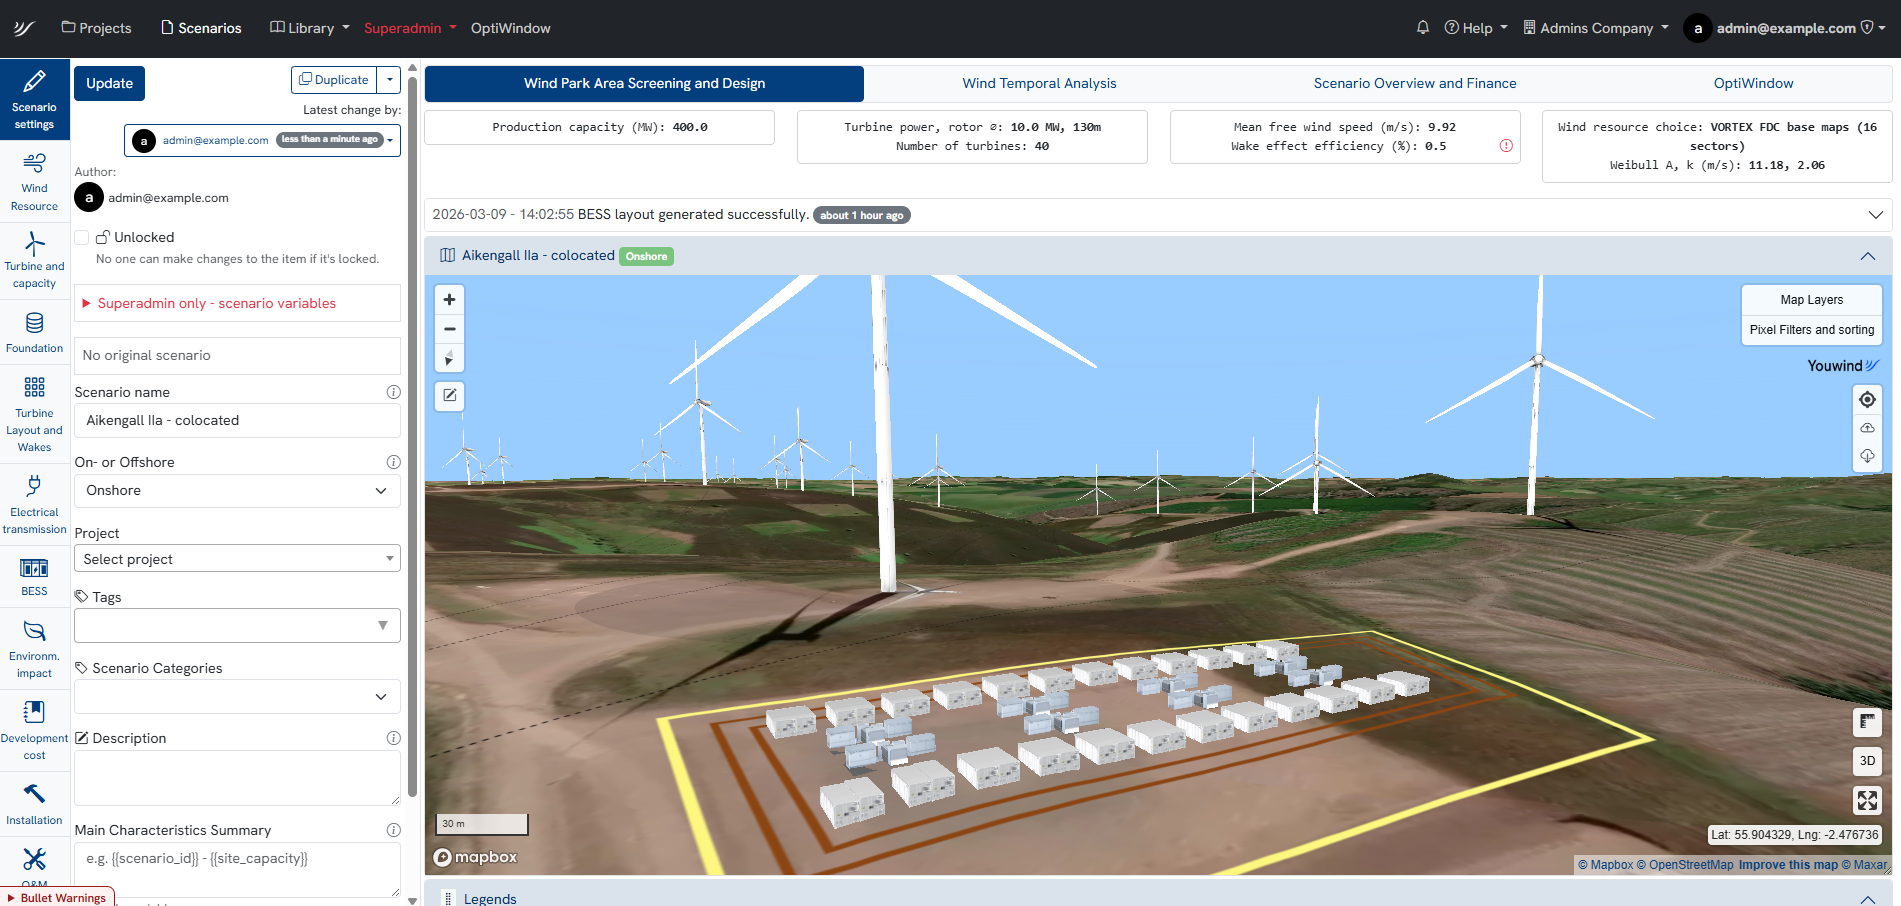Screen dimensions: 1901x906
Task: Open the BESS sidebar section
Action: [x=34, y=576]
